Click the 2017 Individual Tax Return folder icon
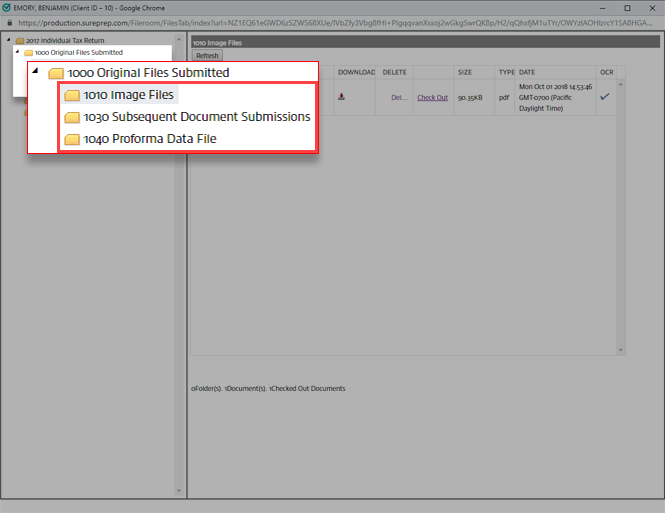Viewport: 665px width, 513px height. point(20,40)
